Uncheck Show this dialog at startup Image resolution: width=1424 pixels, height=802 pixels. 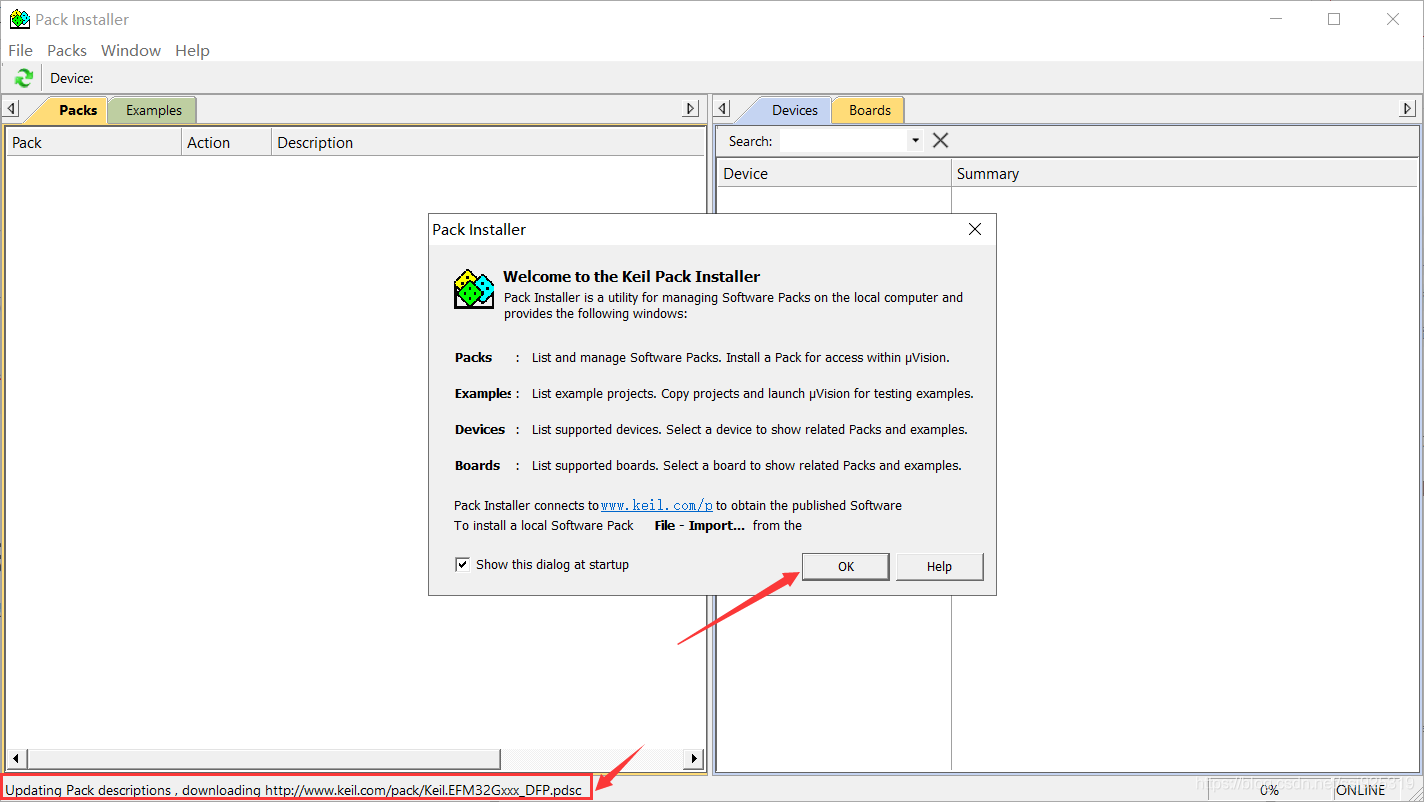click(x=462, y=564)
